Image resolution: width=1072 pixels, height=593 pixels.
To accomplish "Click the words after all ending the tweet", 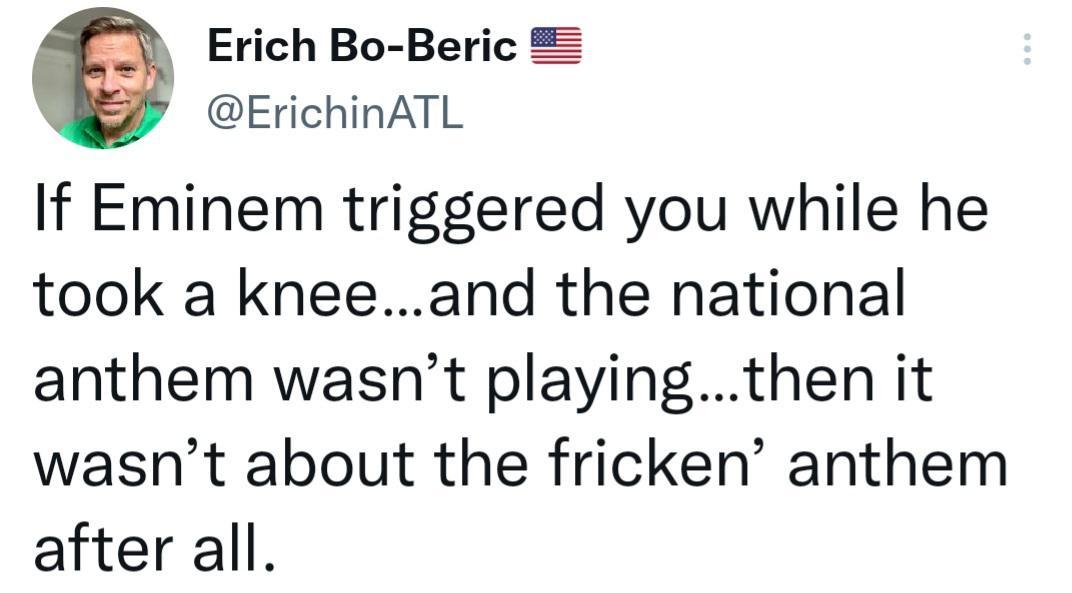I will 153,550.
